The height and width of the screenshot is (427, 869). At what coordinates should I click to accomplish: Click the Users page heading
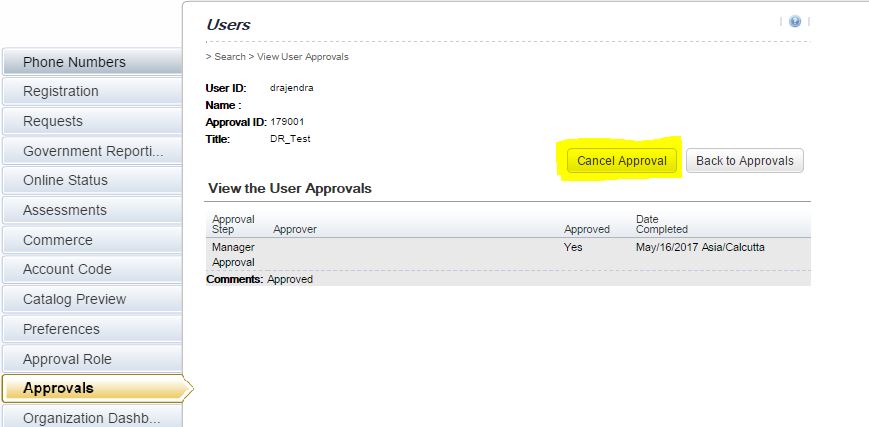pos(228,25)
